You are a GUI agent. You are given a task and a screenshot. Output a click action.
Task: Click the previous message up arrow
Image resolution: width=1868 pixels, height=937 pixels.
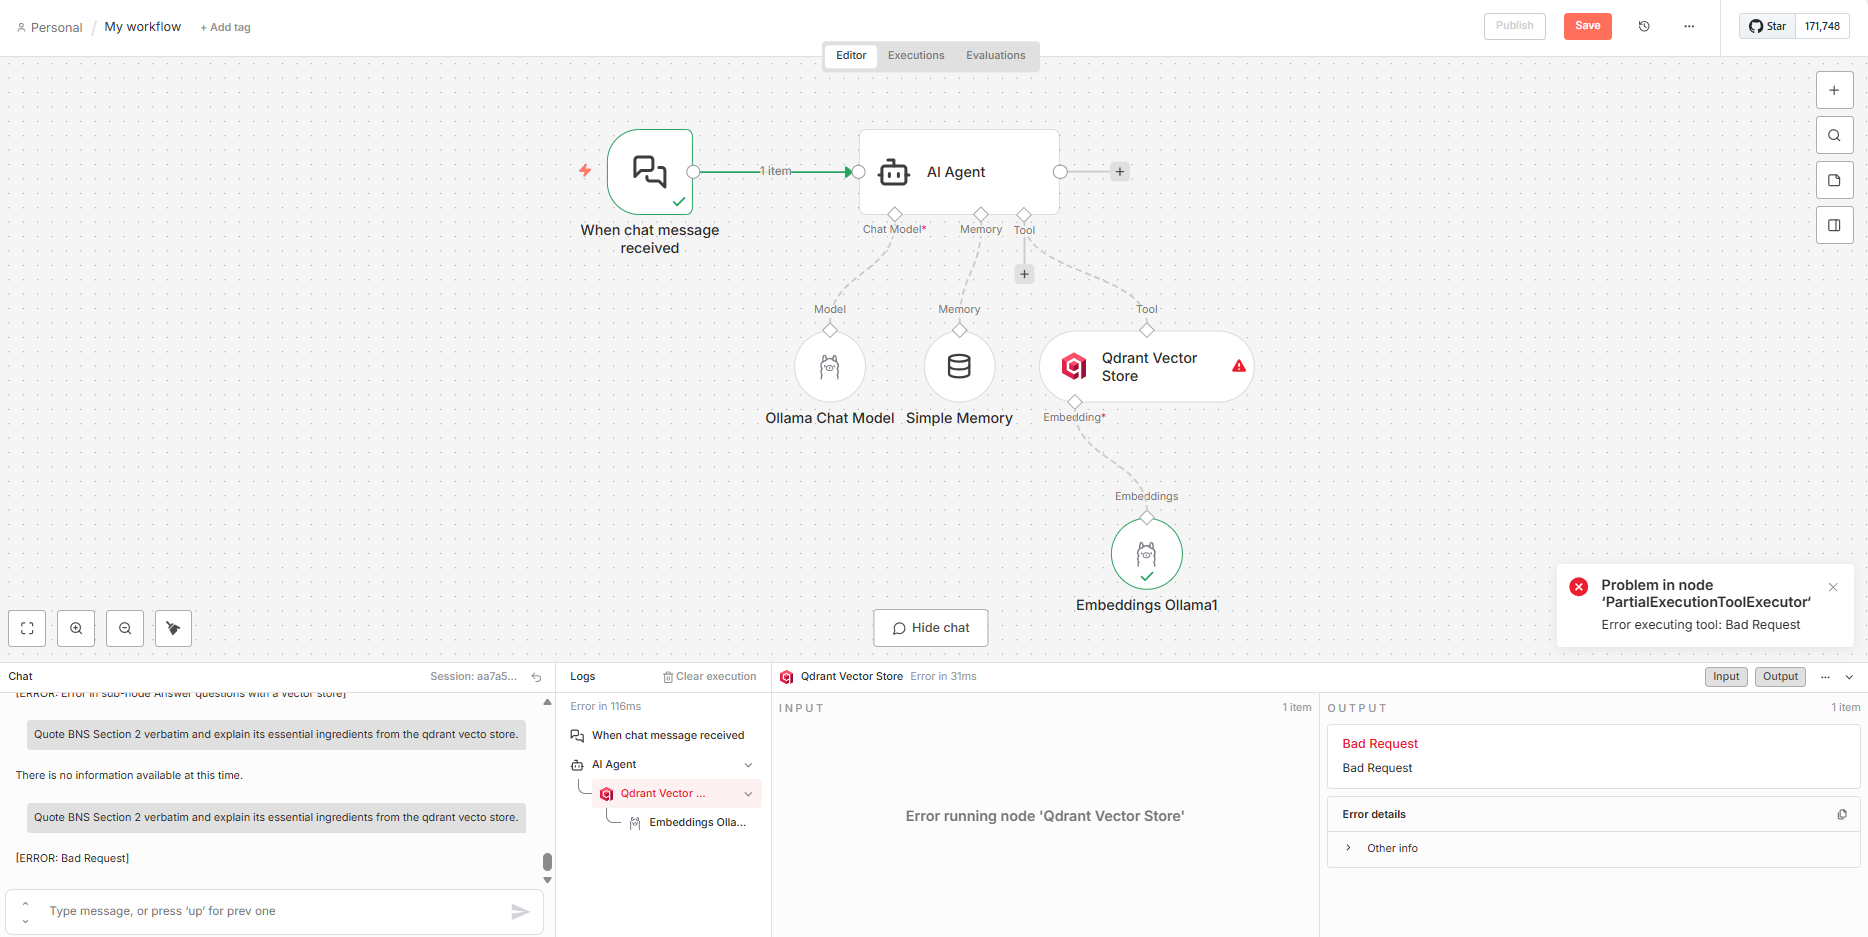(25, 904)
